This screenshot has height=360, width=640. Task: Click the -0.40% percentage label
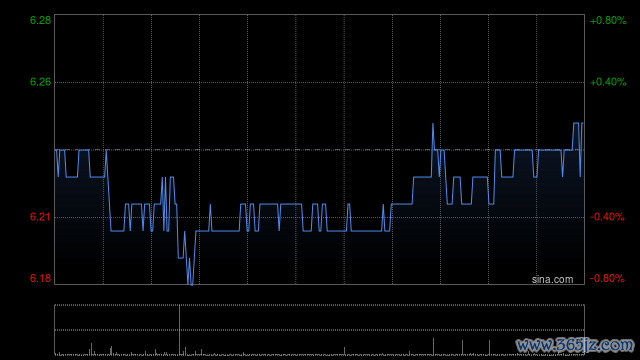pyautogui.click(x=607, y=217)
